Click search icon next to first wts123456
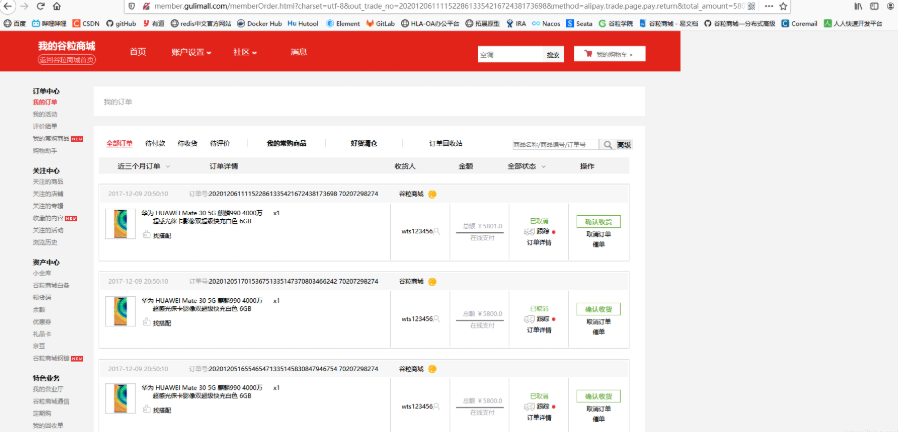Image resolution: width=898 pixels, height=432 pixels. pos(437,231)
